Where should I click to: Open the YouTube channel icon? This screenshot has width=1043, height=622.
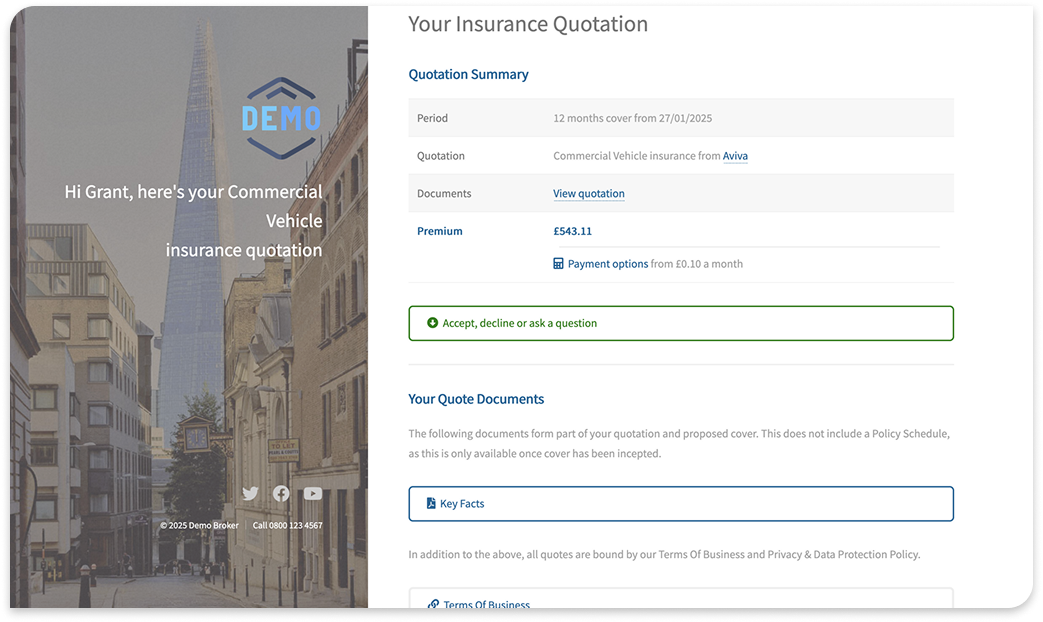click(x=313, y=493)
